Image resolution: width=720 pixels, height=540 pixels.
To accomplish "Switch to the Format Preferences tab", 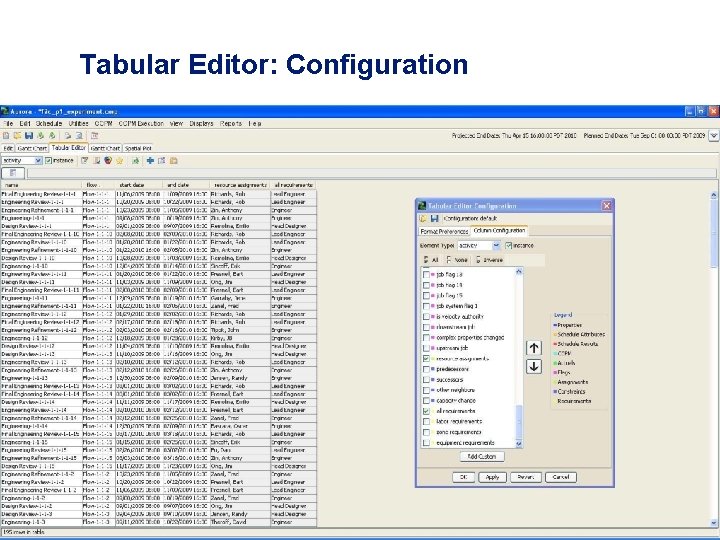I will pyautogui.click(x=444, y=231).
